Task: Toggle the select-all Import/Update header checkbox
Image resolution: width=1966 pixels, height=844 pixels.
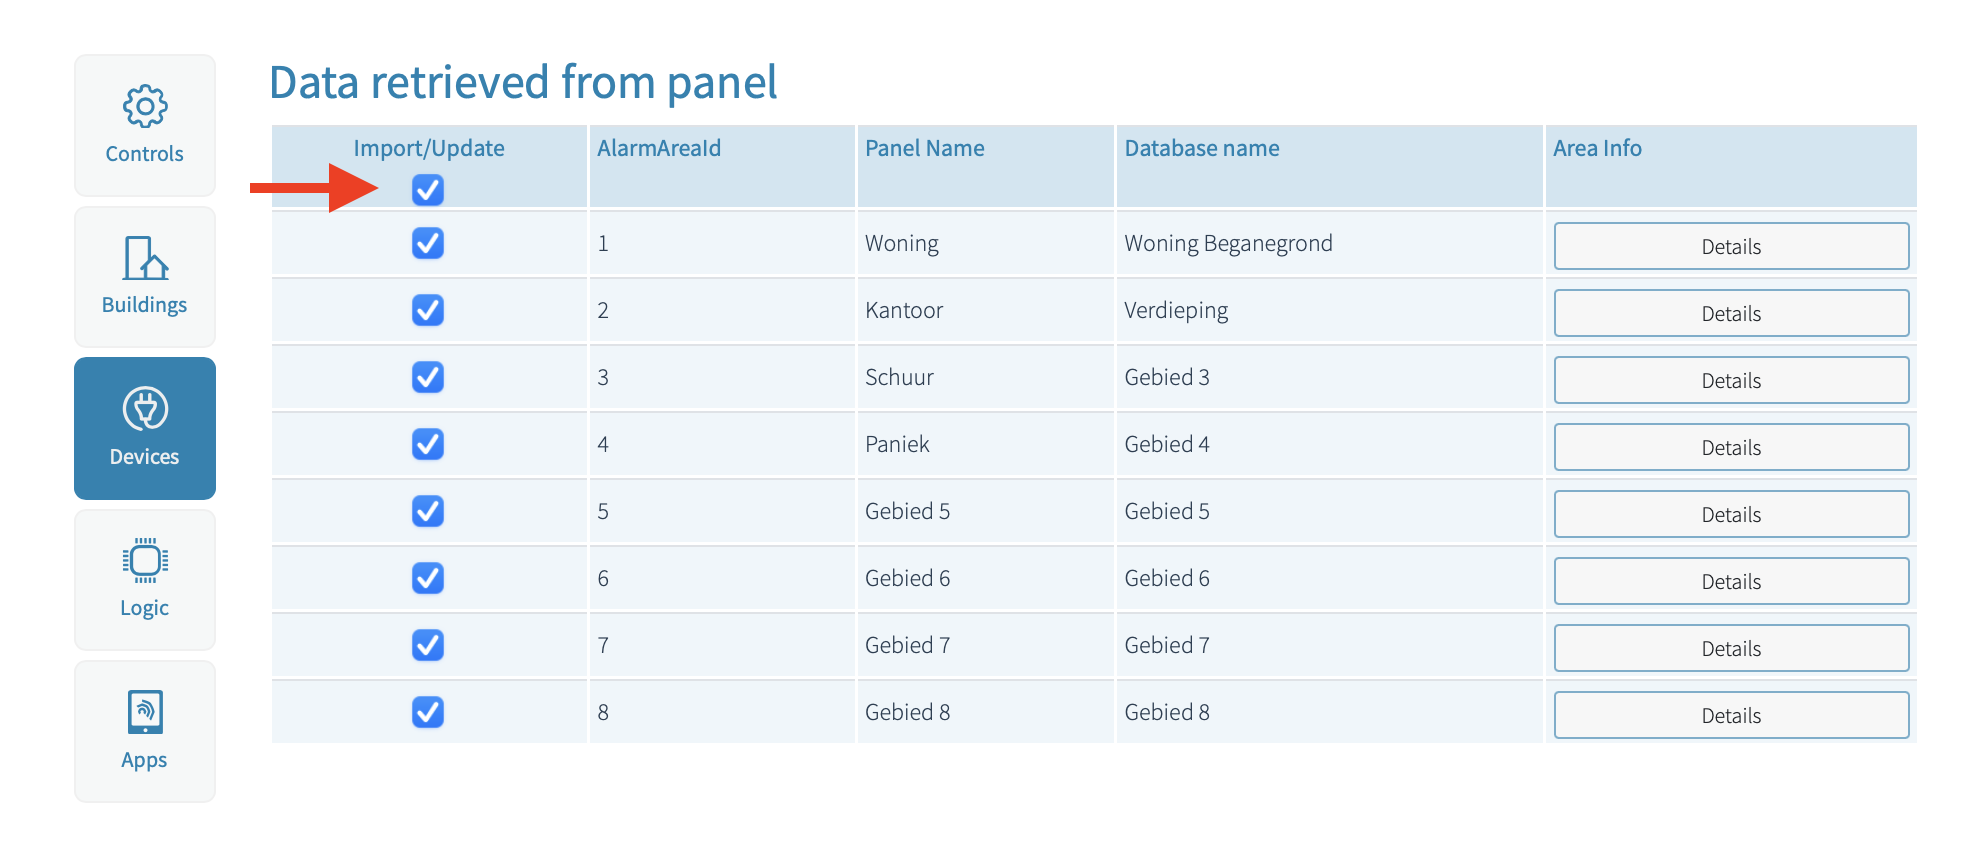Action: pyautogui.click(x=428, y=189)
